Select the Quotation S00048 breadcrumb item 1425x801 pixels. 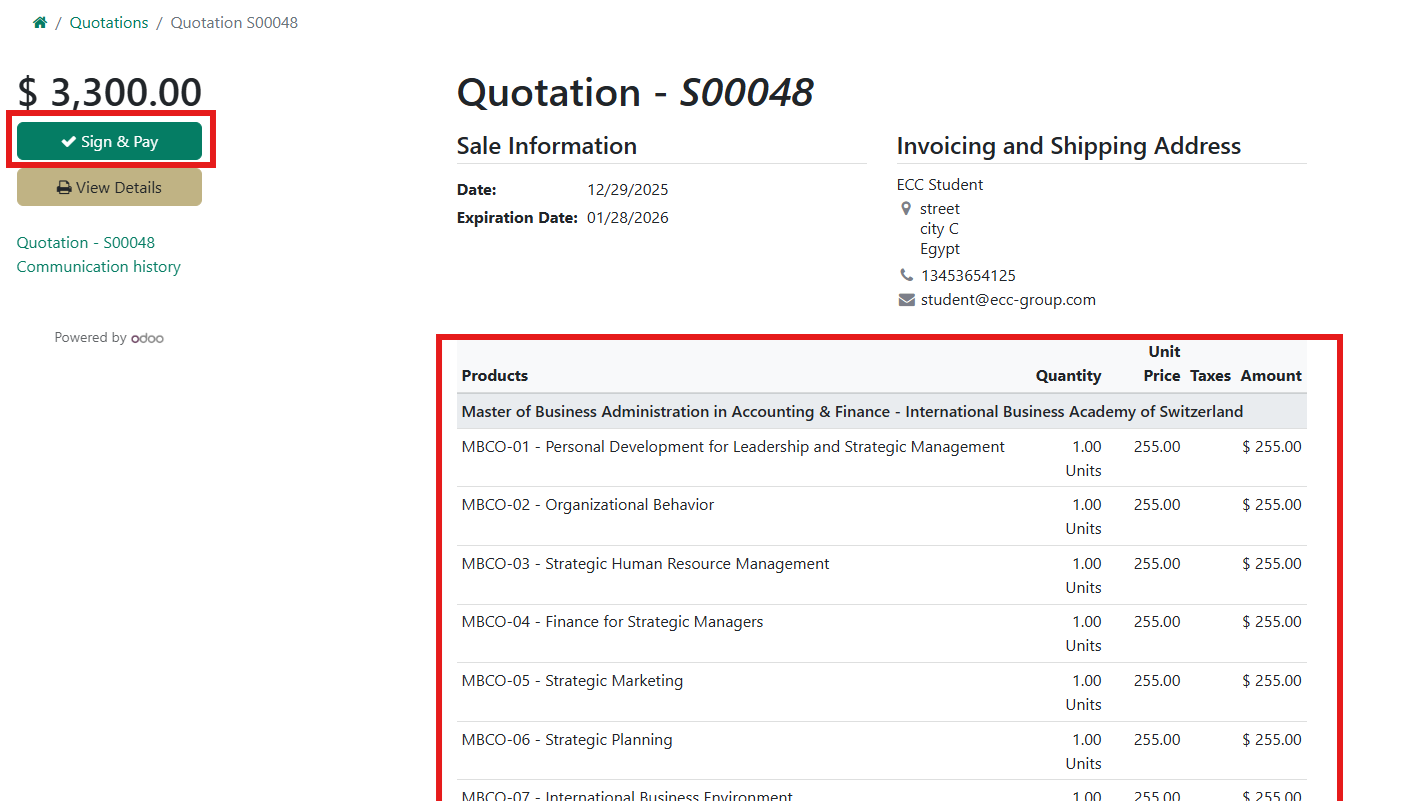click(x=234, y=23)
